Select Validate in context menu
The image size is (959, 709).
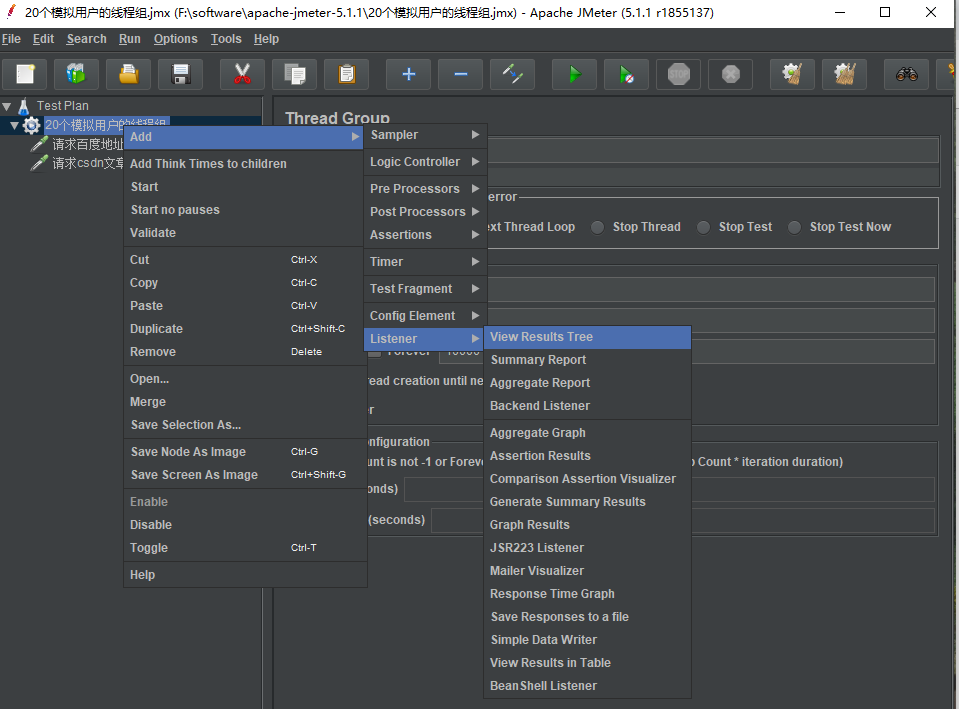tap(244, 233)
